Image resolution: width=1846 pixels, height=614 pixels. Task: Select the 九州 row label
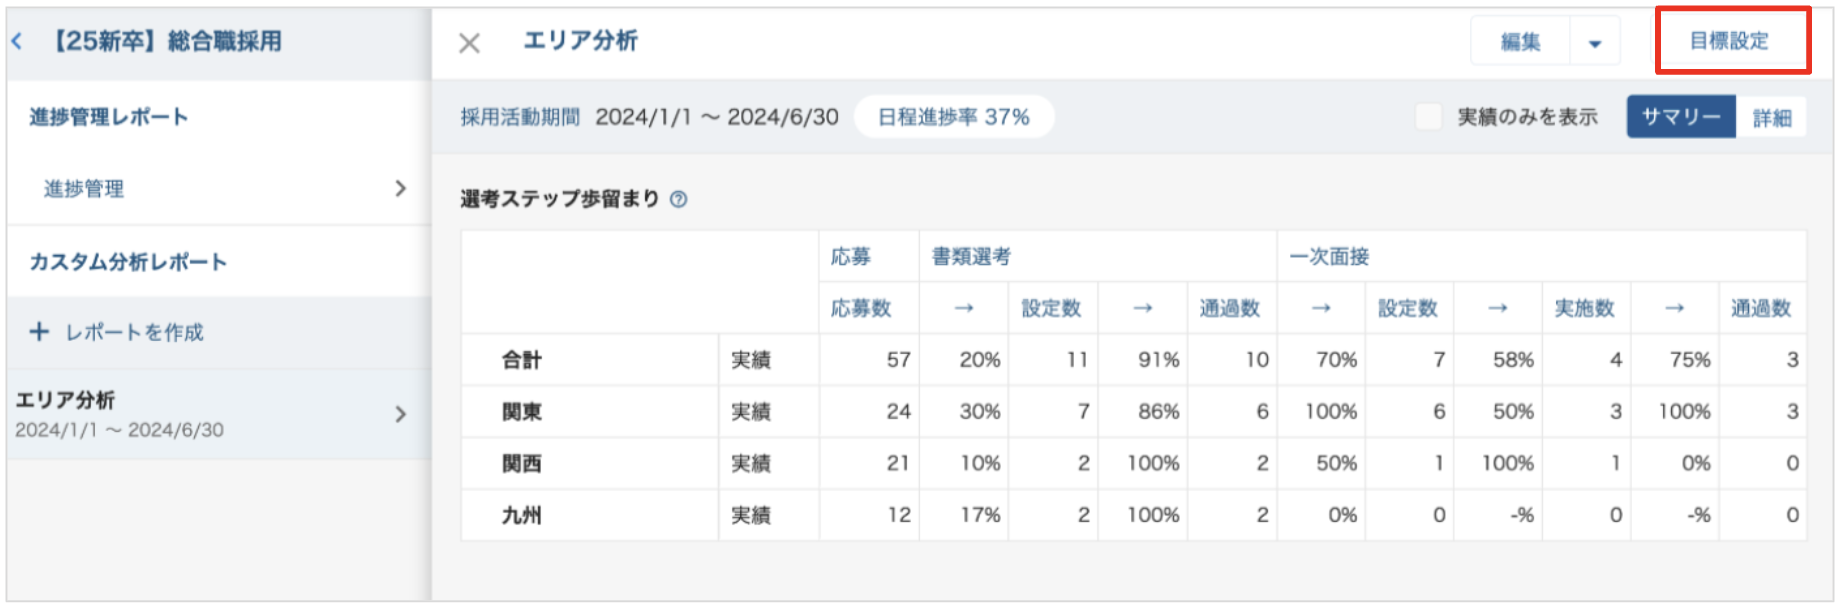[522, 515]
